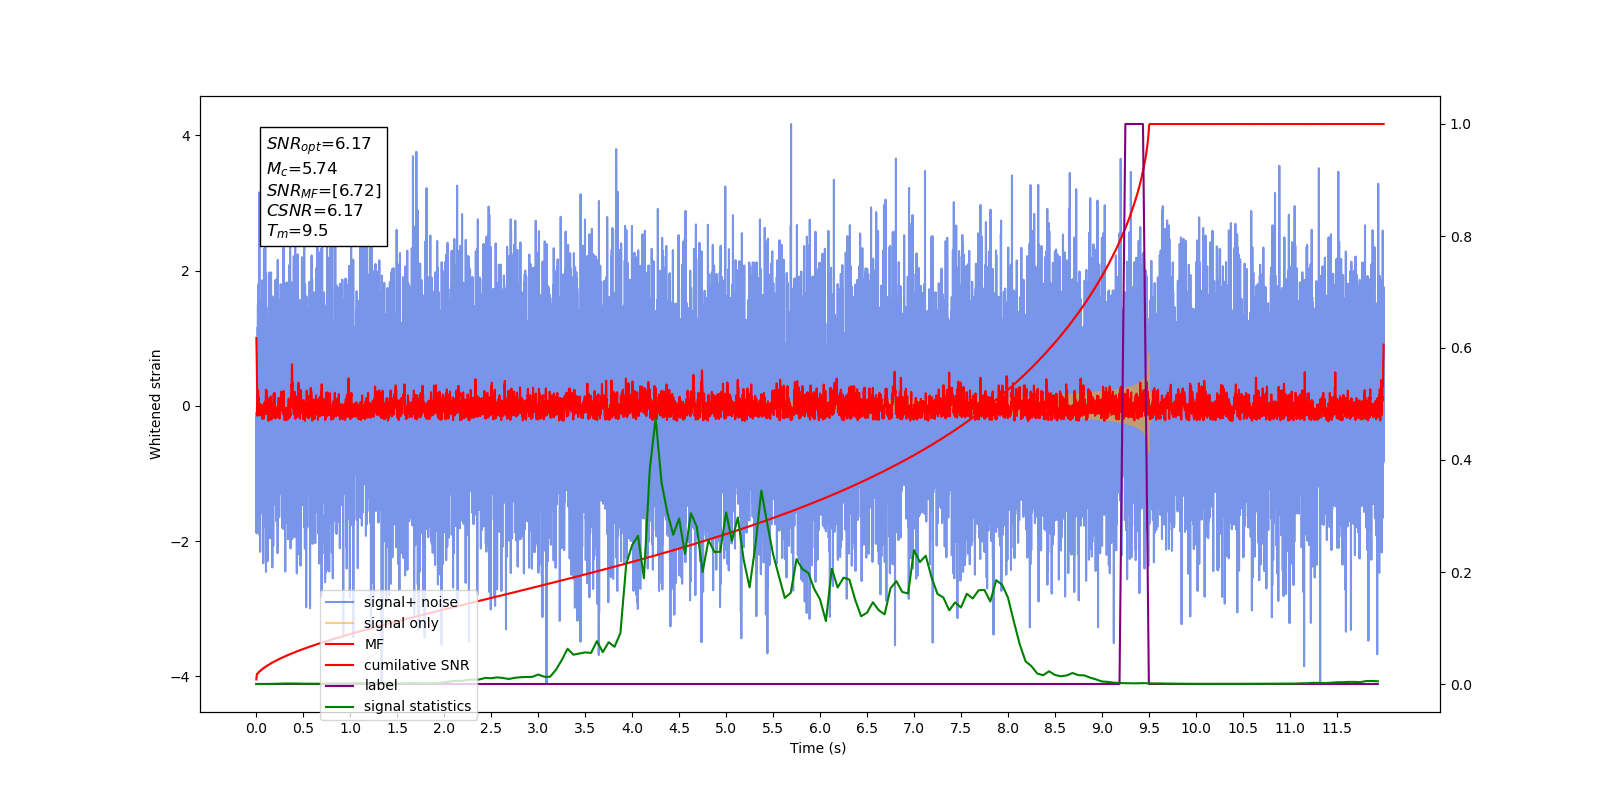Click the 0.2 tick on right axis
The height and width of the screenshot is (800, 1600).
[x=1461, y=573]
